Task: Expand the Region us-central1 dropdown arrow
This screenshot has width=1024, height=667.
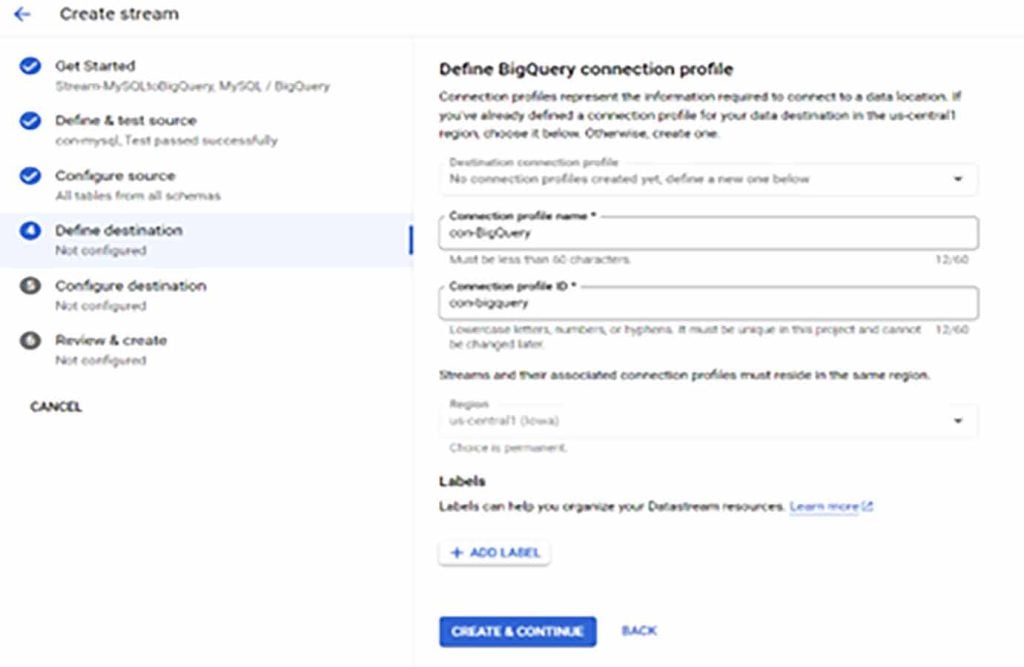Action: pos(957,421)
